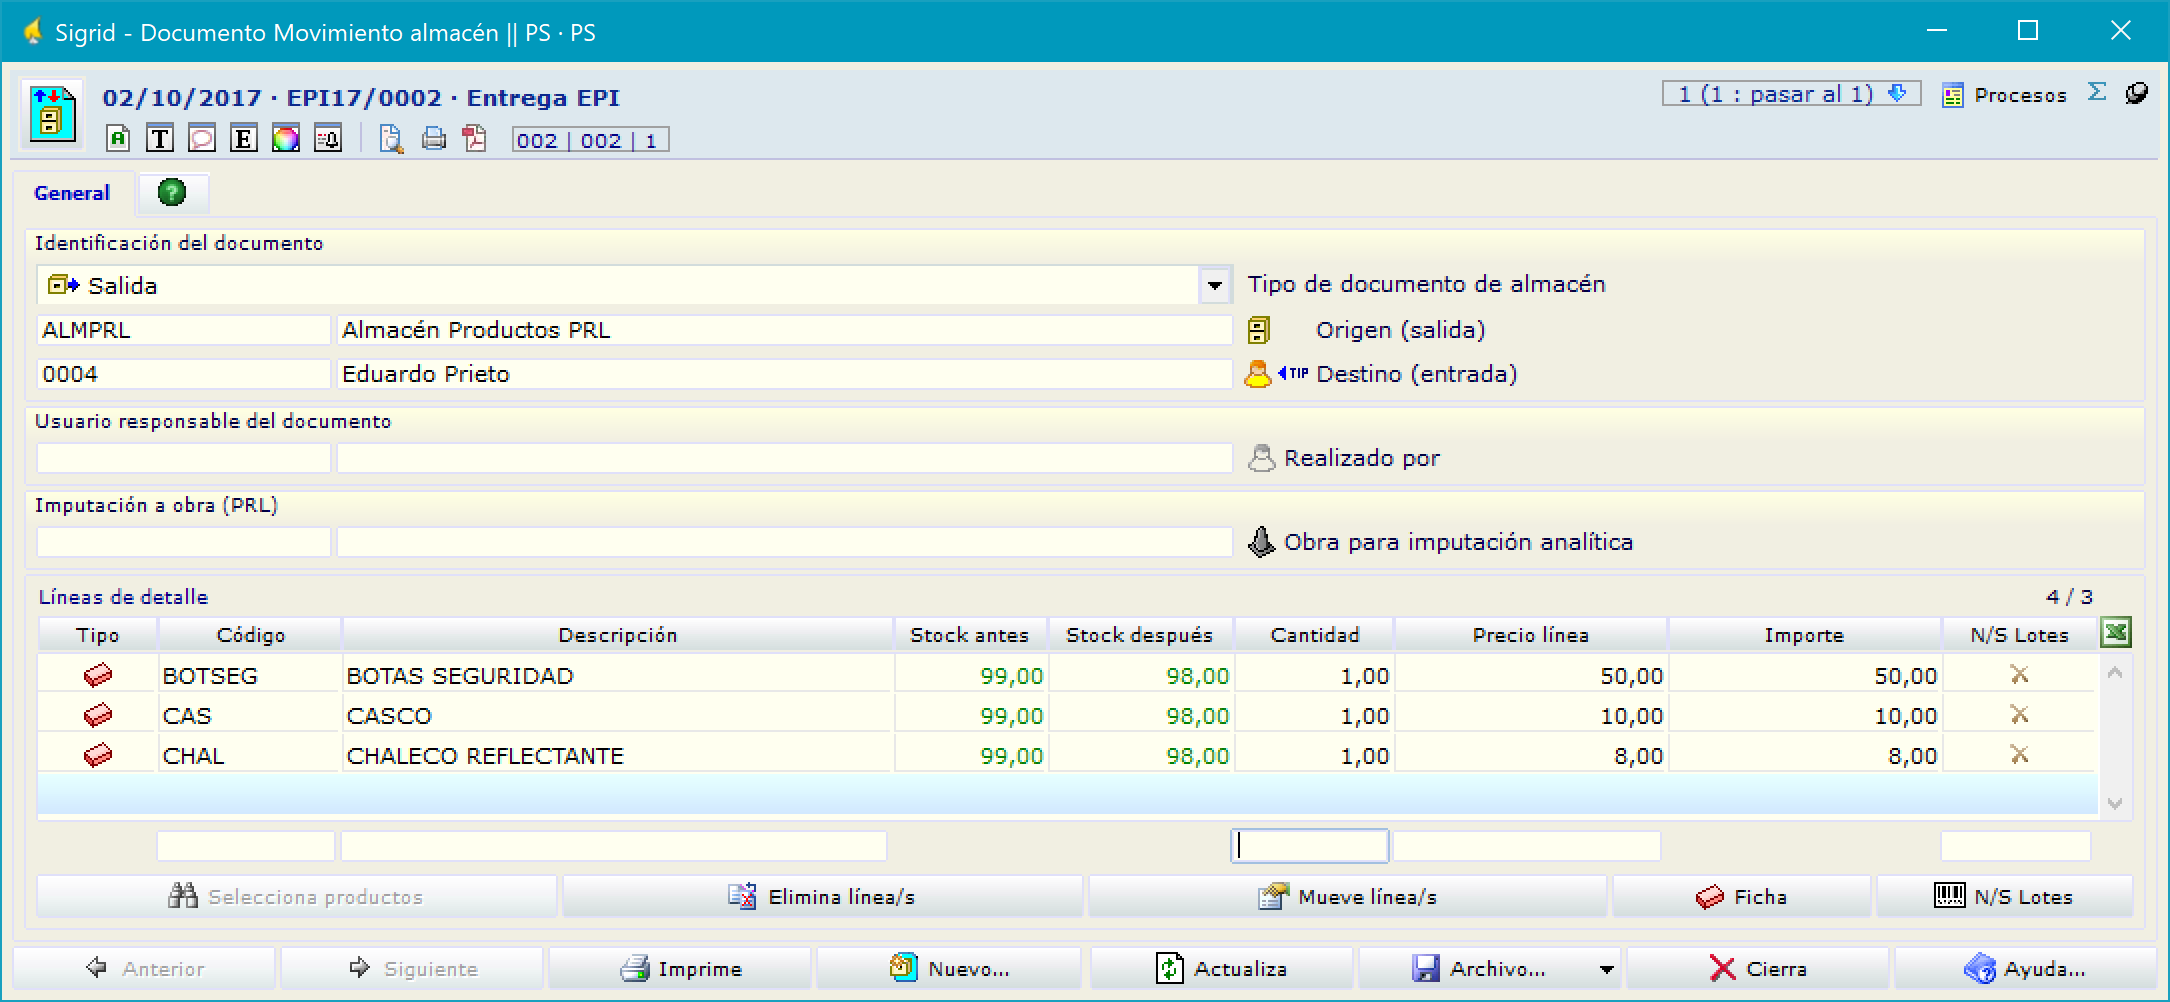The height and width of the screenshot is (1002, 2170).
Task: Click the detail list scrollbar up arrow
Action: point(2115,673)
